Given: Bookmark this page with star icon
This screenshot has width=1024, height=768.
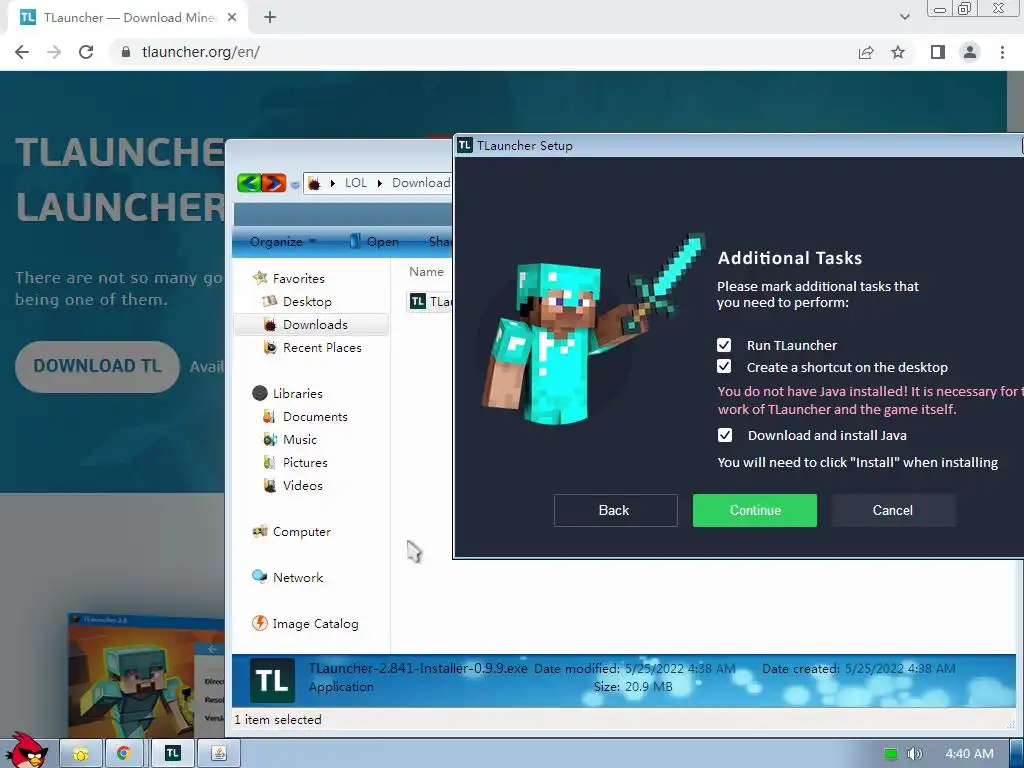Looking at the screenshot, I should click(898, 52).
